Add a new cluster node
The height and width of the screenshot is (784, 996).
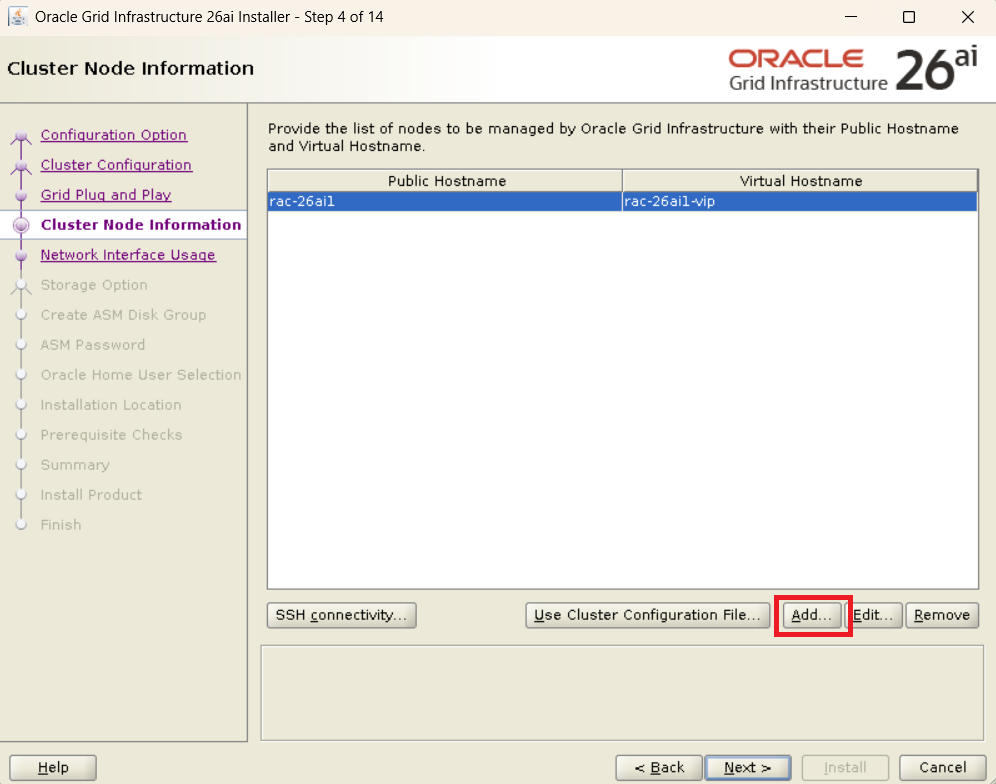[811, 615]
